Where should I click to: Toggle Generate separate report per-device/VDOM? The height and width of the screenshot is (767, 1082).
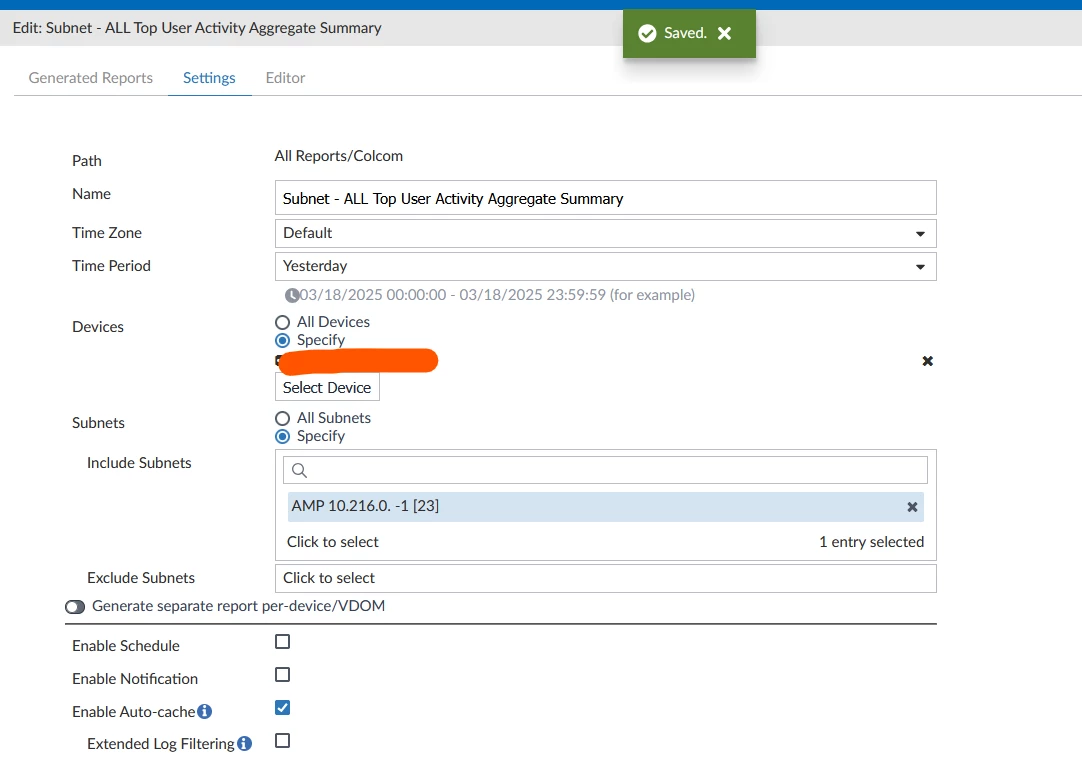[75, 606]
